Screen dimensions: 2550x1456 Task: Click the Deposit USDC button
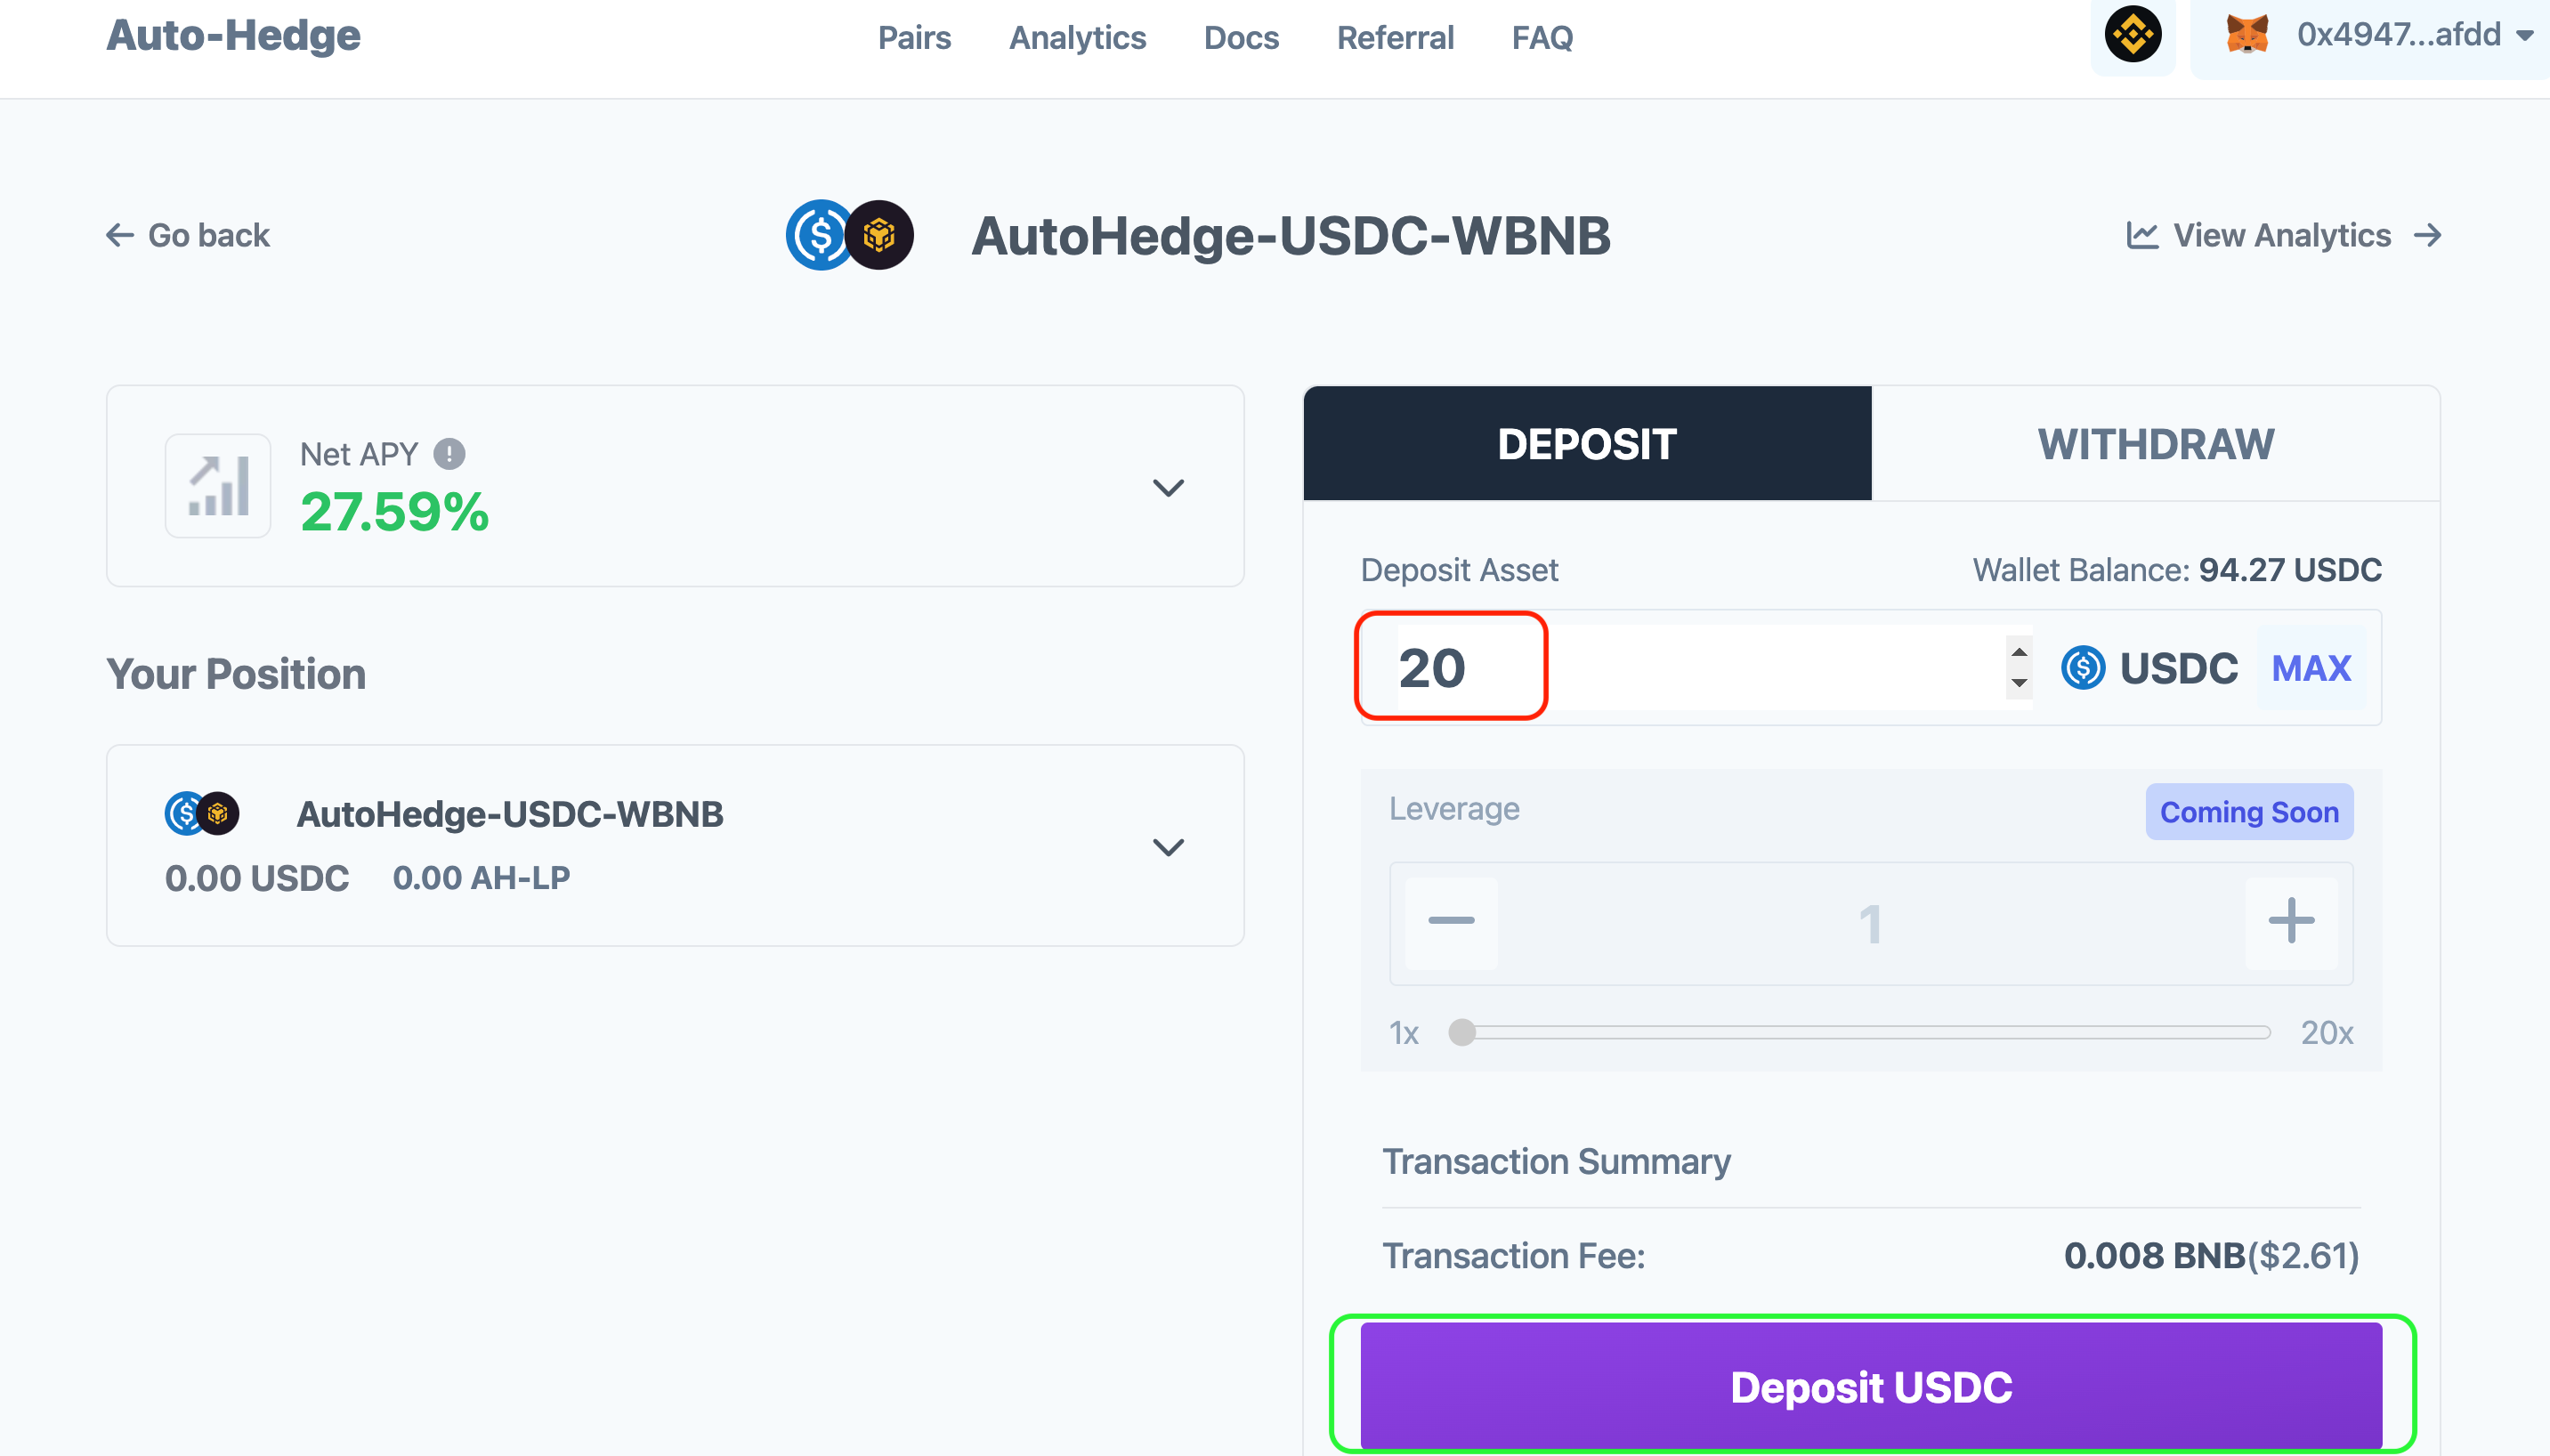pyautogui.click(x=1871, y=1386)
